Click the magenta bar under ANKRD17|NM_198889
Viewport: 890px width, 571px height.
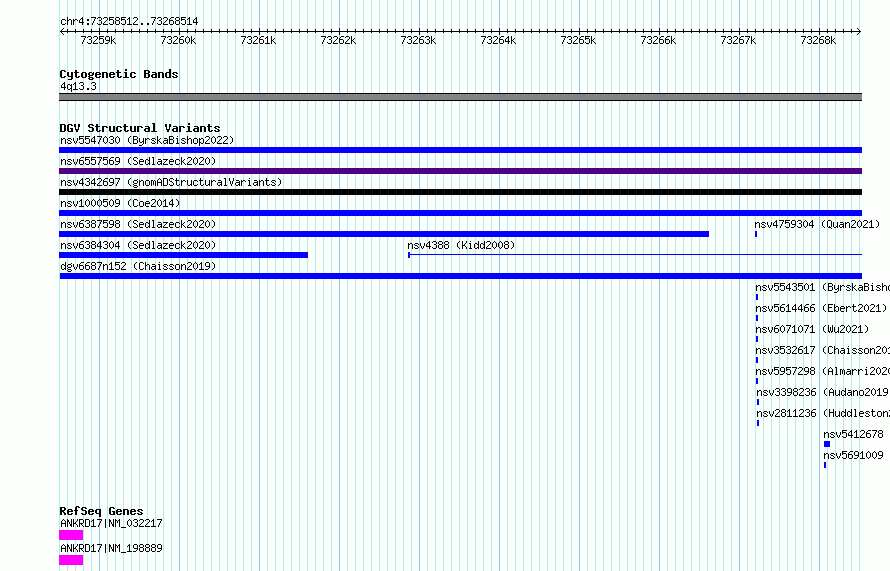pyautogui.click(x=71, y=560)
